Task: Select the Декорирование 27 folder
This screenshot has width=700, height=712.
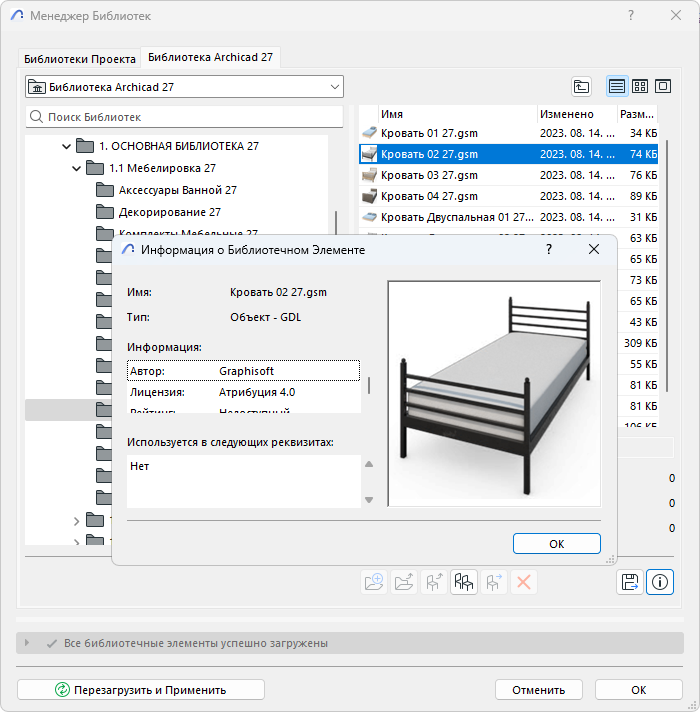Action: (x=169, y=212)
